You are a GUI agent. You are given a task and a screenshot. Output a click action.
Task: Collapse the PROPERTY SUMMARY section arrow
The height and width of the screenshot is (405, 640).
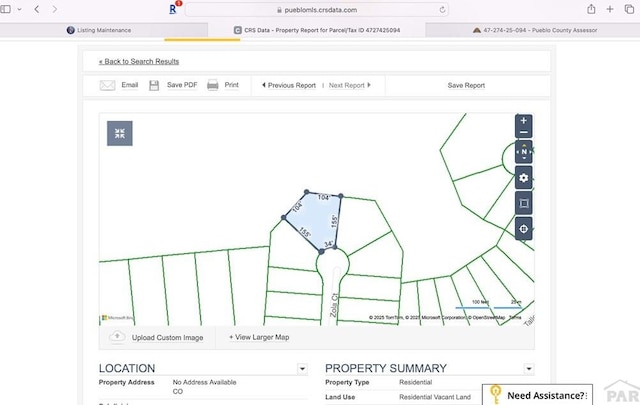(x=529, y=369)
